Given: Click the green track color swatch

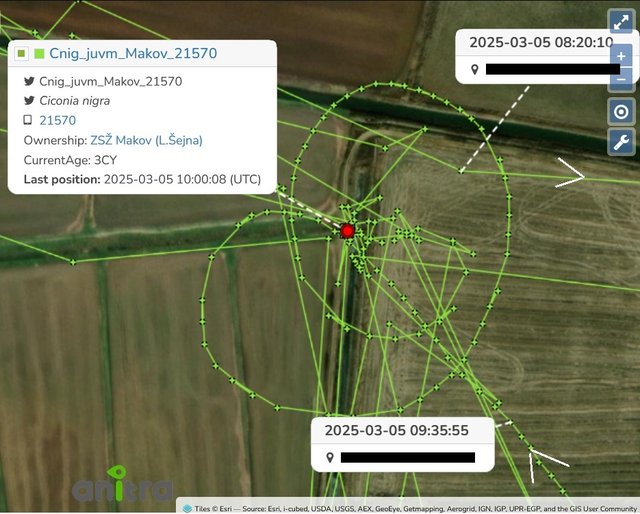Looking at the screenshot, I should [x=39, y=53].
